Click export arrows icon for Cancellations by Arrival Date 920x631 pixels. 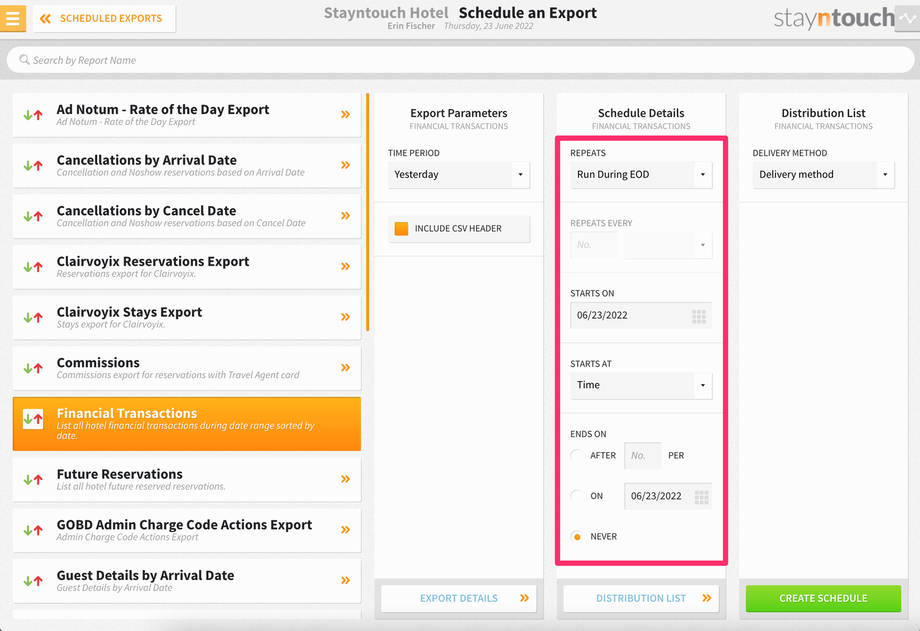click(33, 166)
